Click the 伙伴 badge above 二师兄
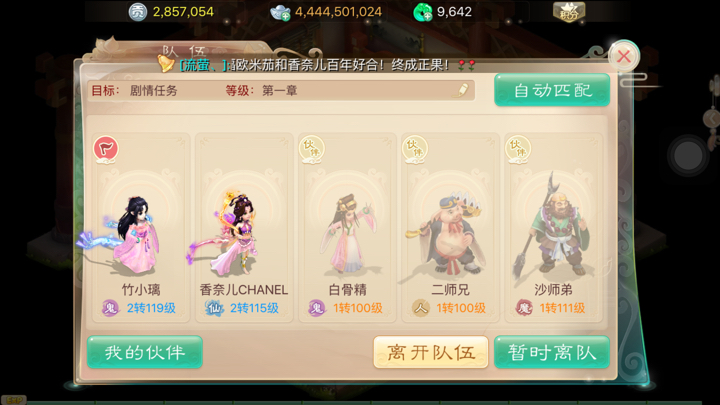The height and width of the screenshot is (405, 720). 415,149
